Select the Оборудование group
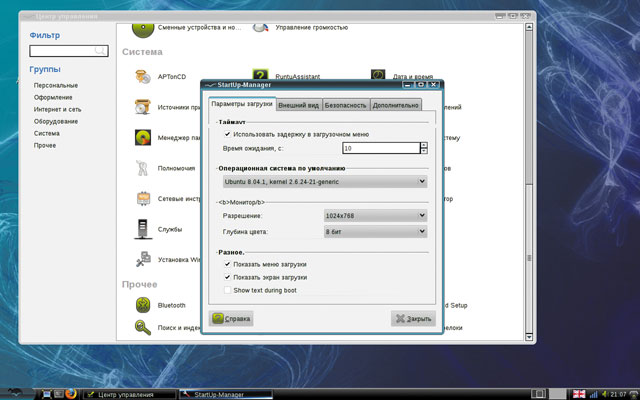The width and height of the screenshot is (640, 400). click(x=56, y=121)
